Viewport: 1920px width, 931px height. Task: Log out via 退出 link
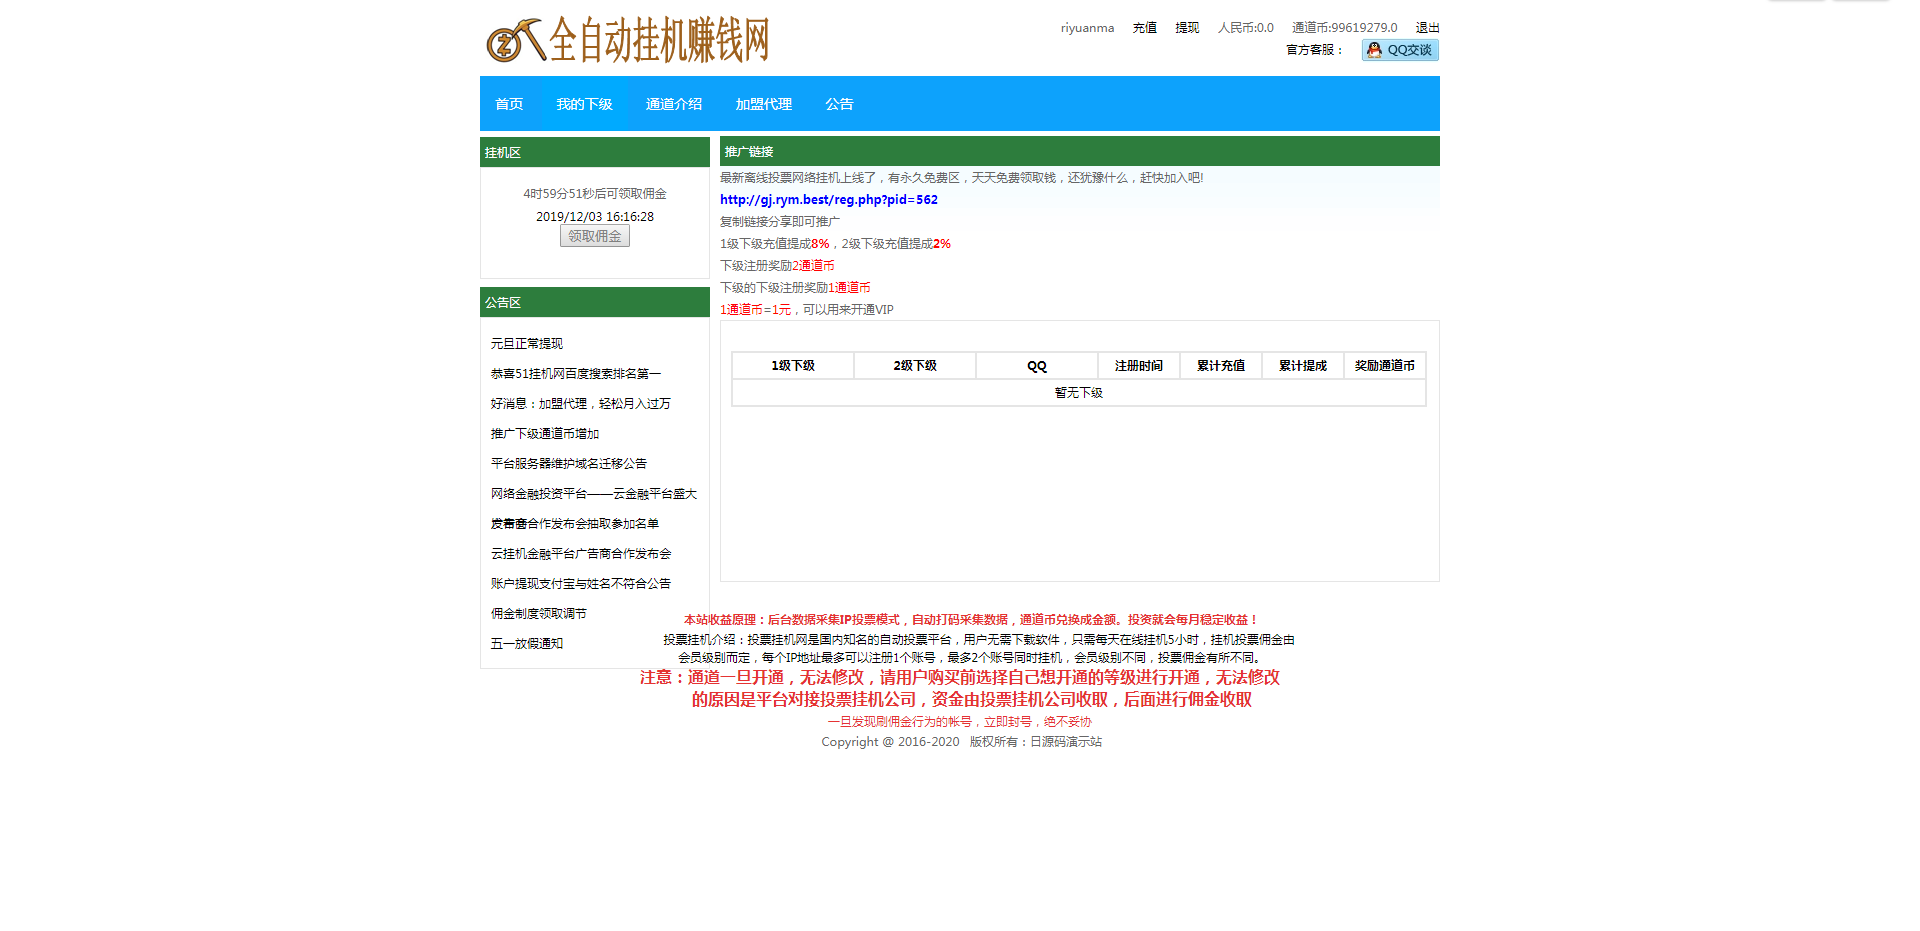click(x=1427, y=28)
